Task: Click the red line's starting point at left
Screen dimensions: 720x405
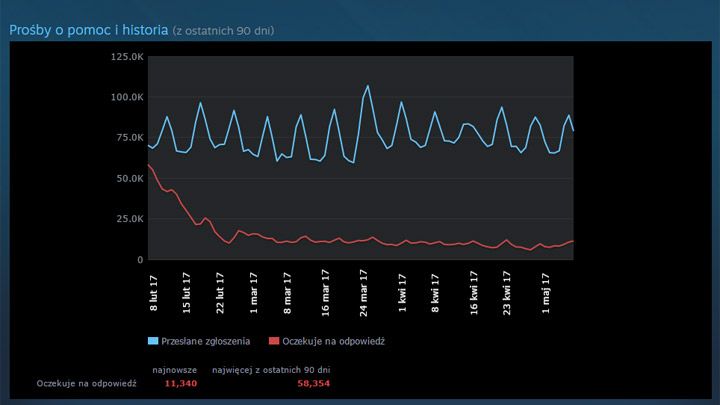Action: (149, 164)
